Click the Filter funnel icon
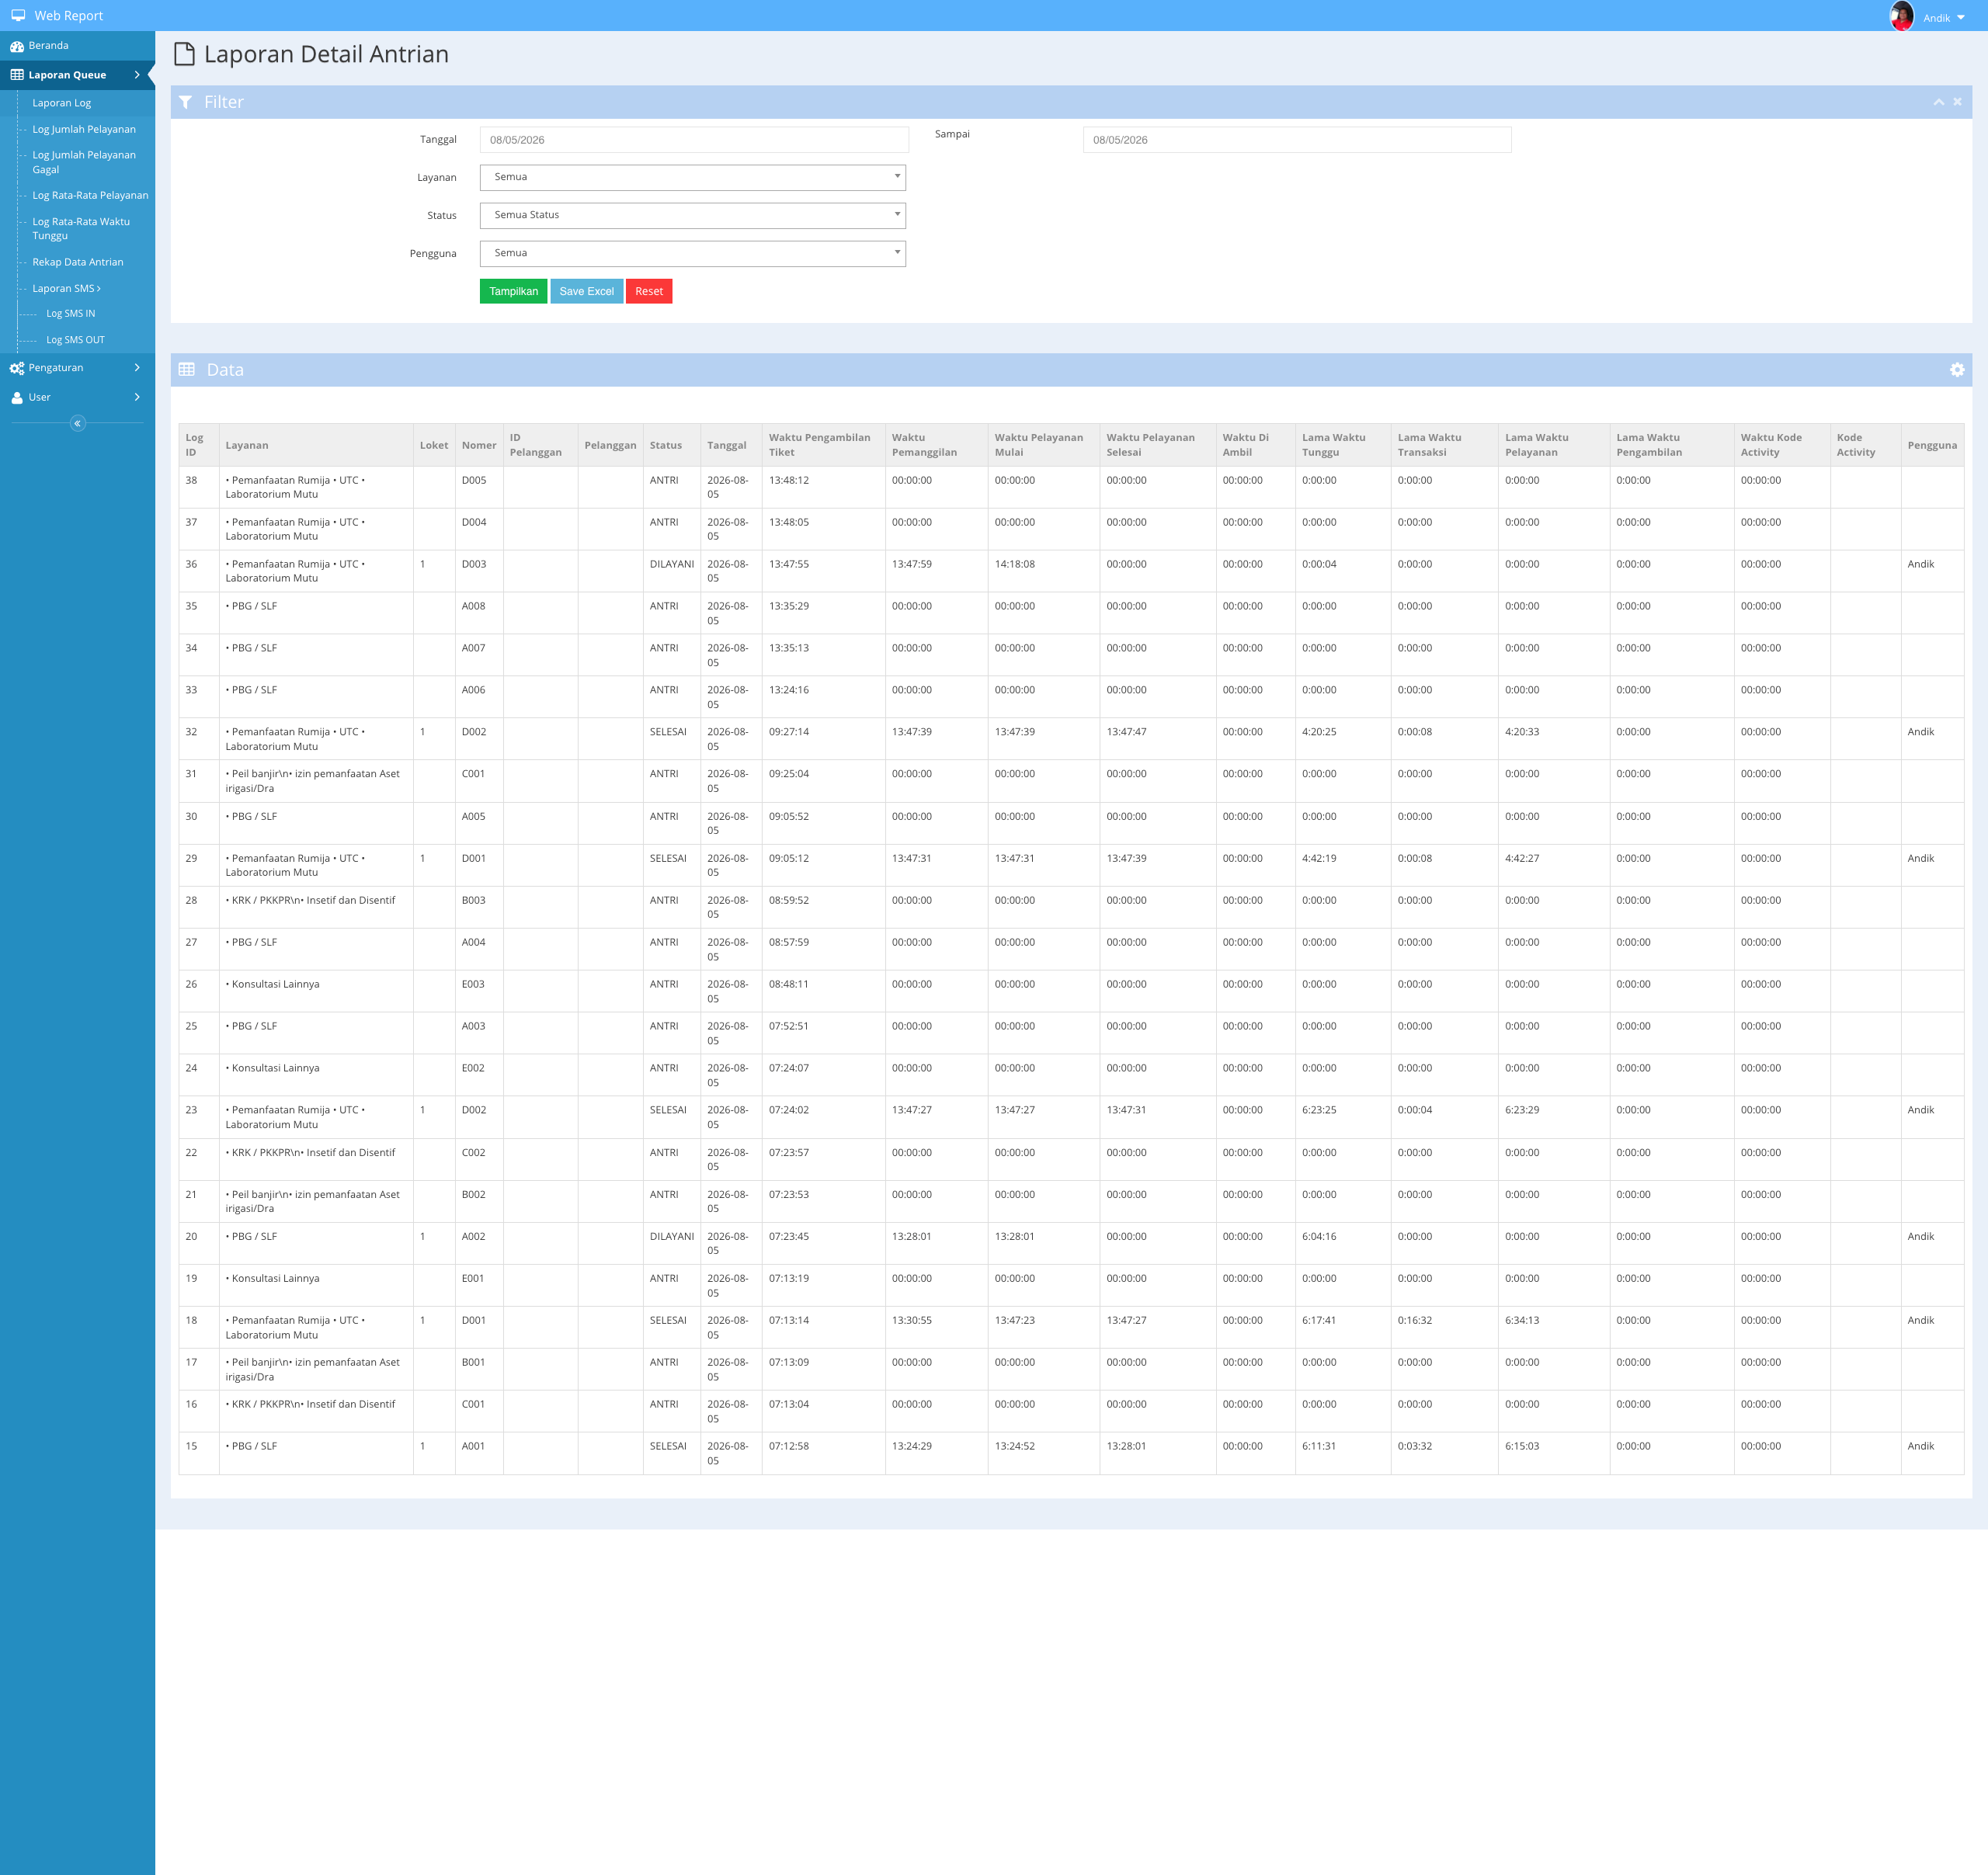The image size is (1988, 1875). (x=185, y=102)
